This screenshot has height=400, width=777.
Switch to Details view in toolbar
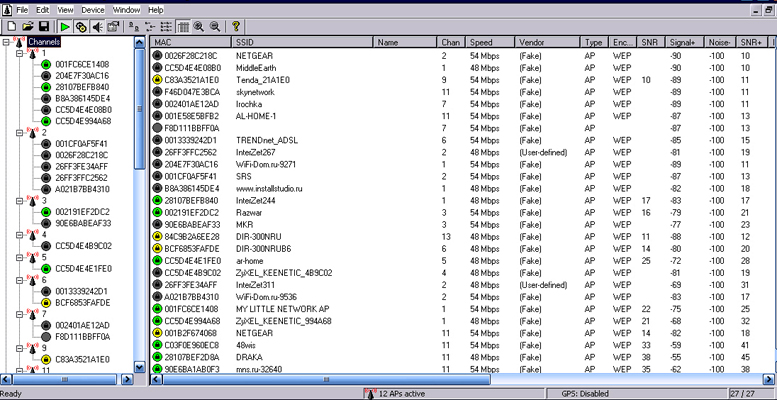pos(182,26)
